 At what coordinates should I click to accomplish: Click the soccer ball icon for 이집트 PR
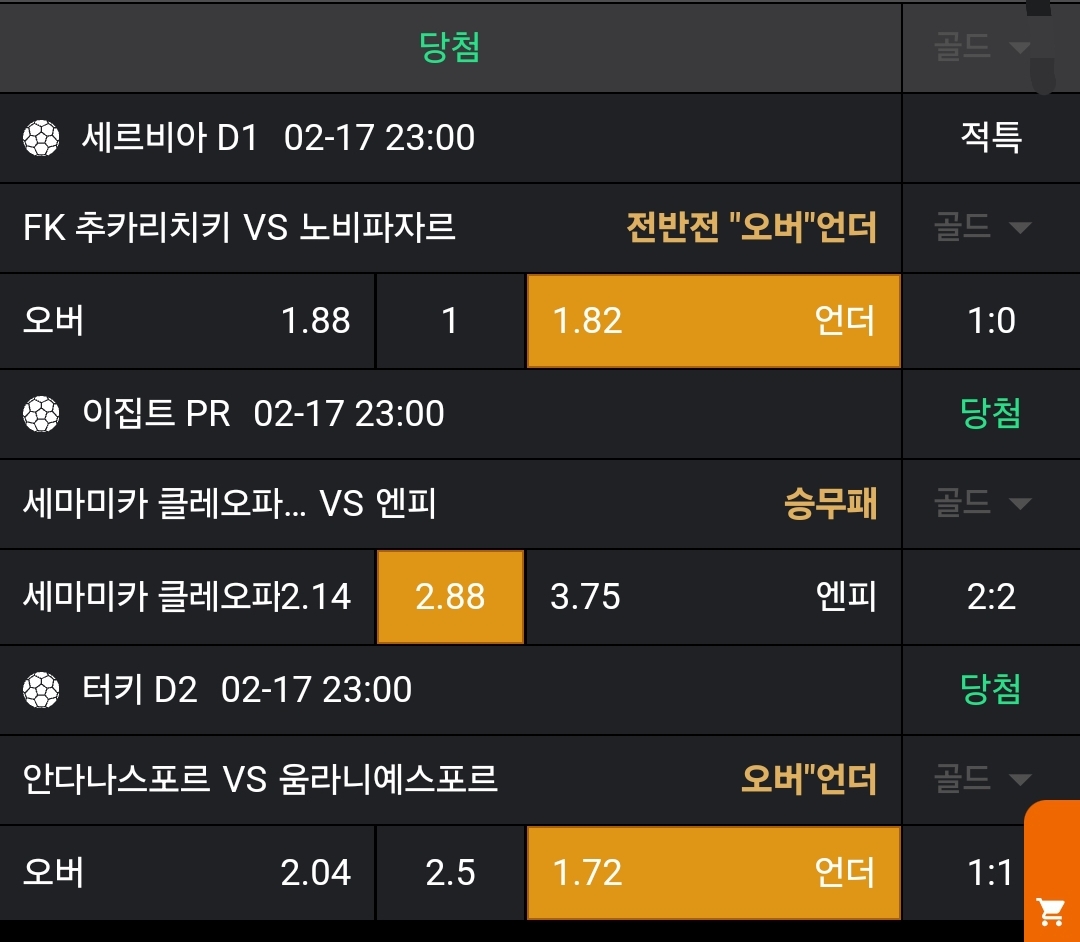(42, 414)
